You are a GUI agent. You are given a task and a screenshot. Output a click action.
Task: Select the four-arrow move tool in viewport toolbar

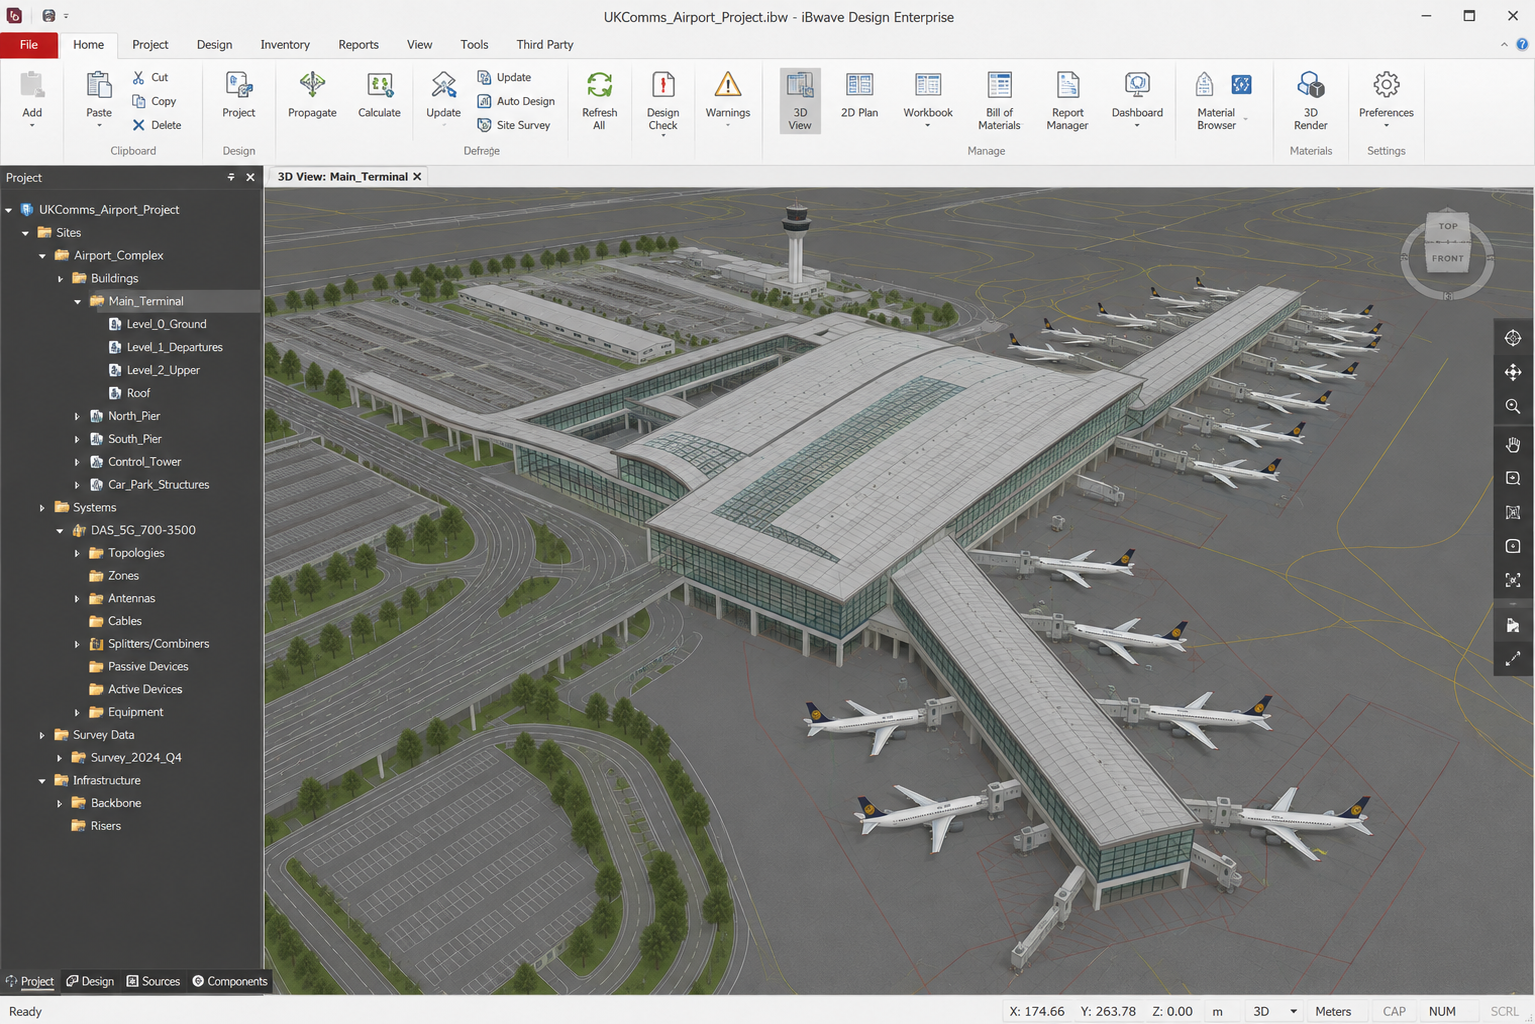point(1513,372)
